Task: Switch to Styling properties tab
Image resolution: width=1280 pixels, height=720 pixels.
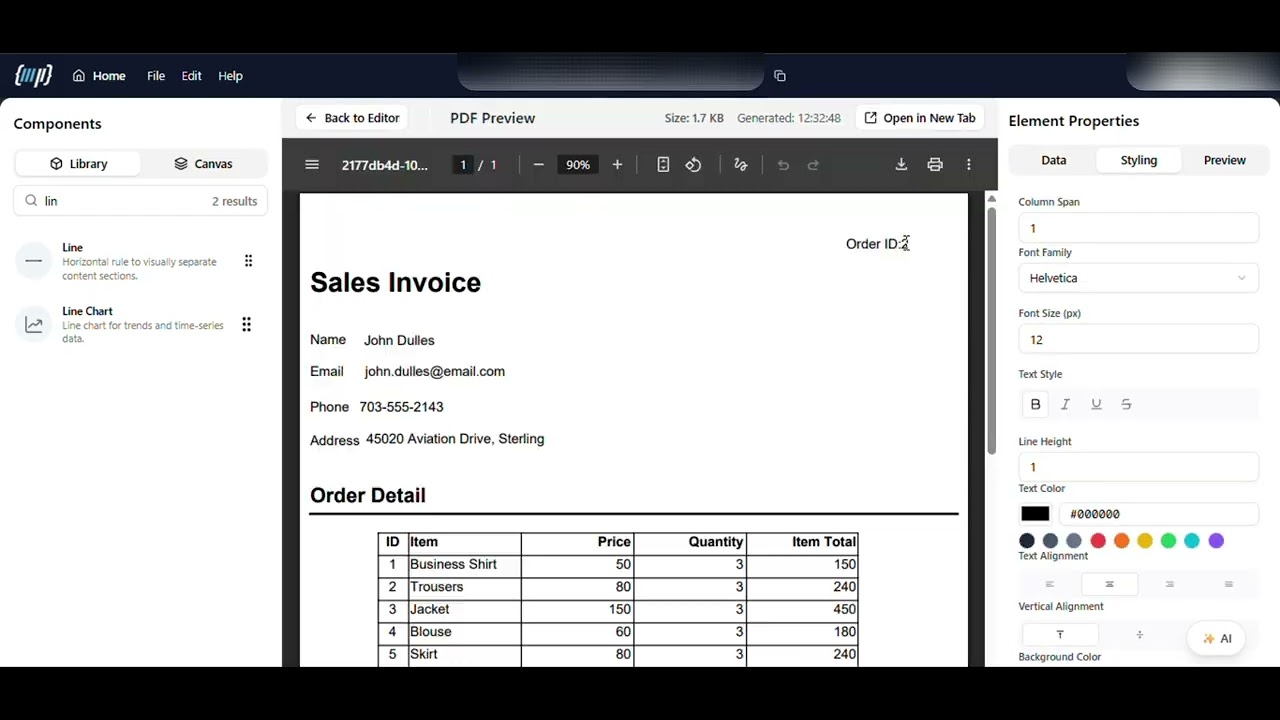Action: pos(1139,160)
